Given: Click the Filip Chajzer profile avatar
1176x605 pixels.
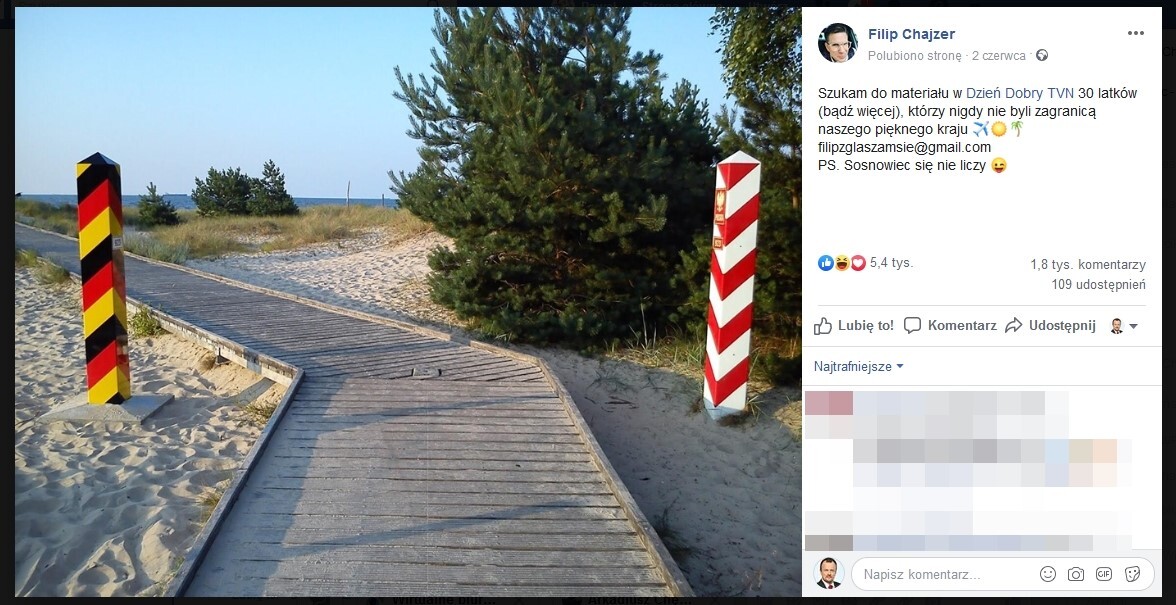Looking at the screenshot, I should click(x=838, y=43).
